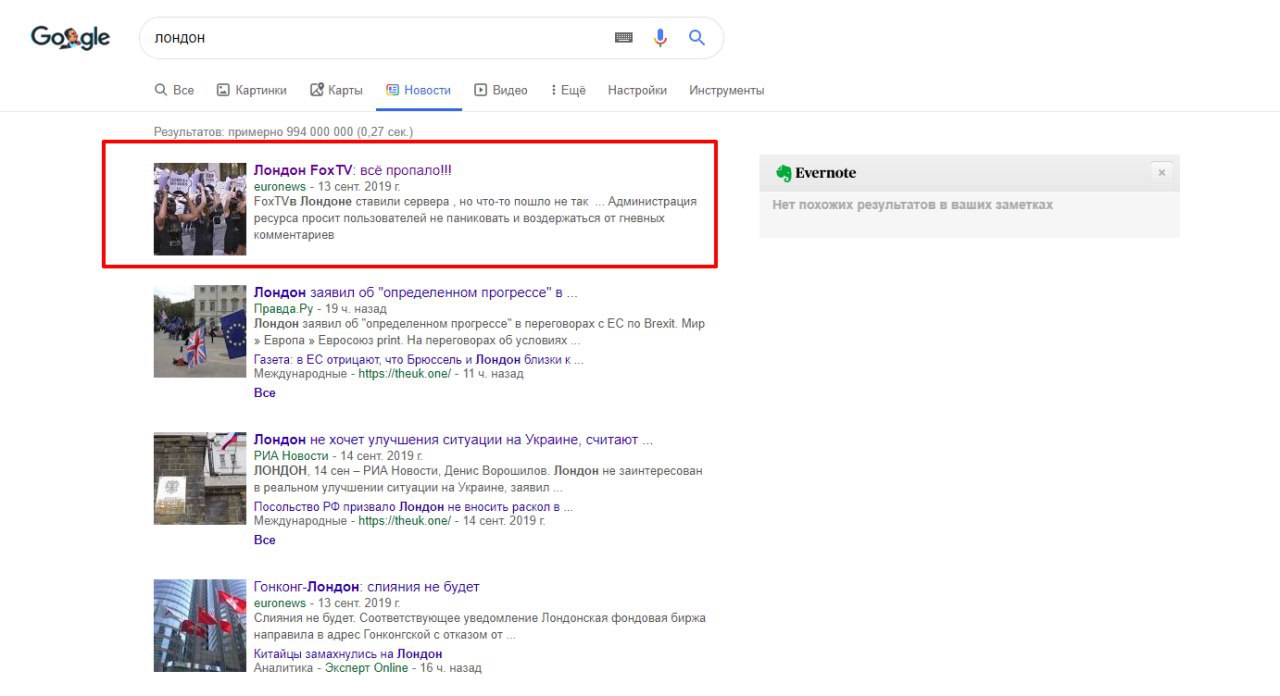The image size is (1280, 696).
Task: Open headline Лондон заявил об определенном прогрессе
Action: [416, 292]
